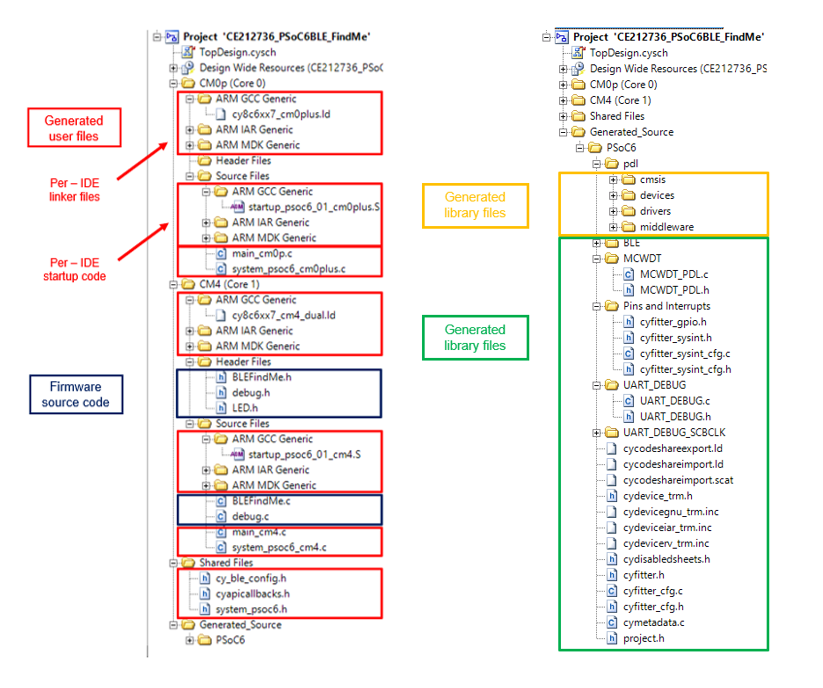The image size is (823, 688).
Task: Click the pdl folder icon
Action: (x=612, y=164)
